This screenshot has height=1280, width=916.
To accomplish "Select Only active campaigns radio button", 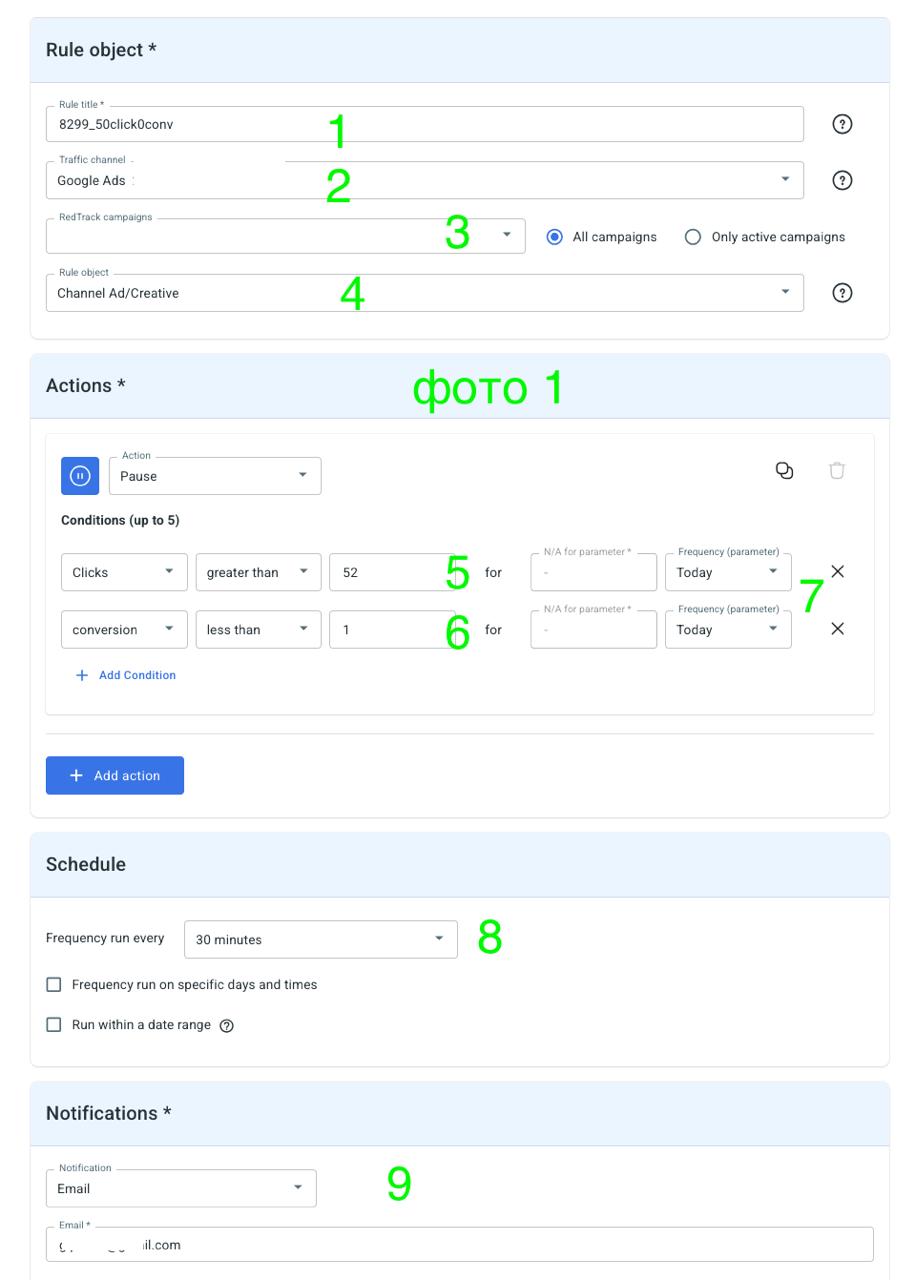I will click(x=692, y=237).
